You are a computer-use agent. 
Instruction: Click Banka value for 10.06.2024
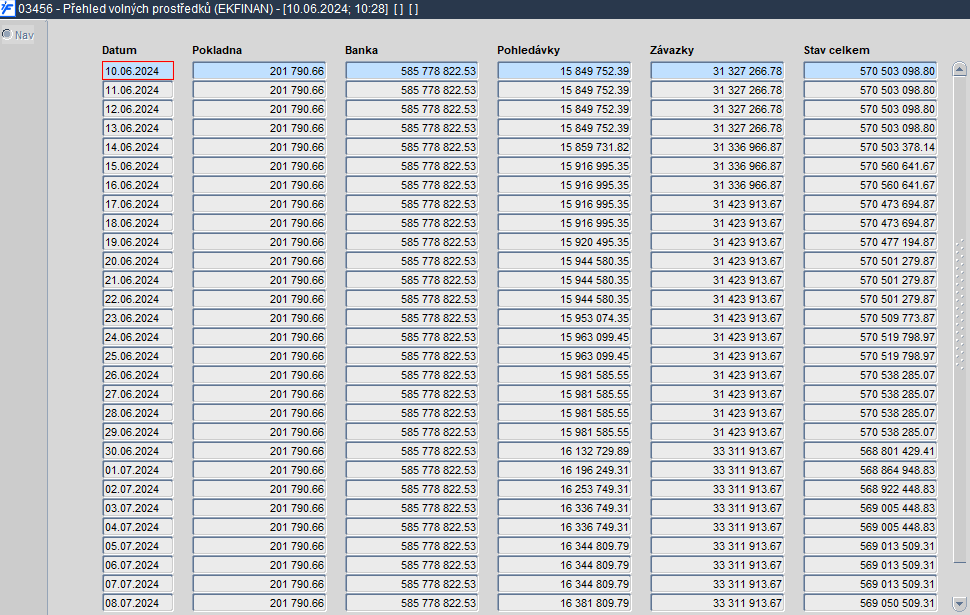[412, 71]
